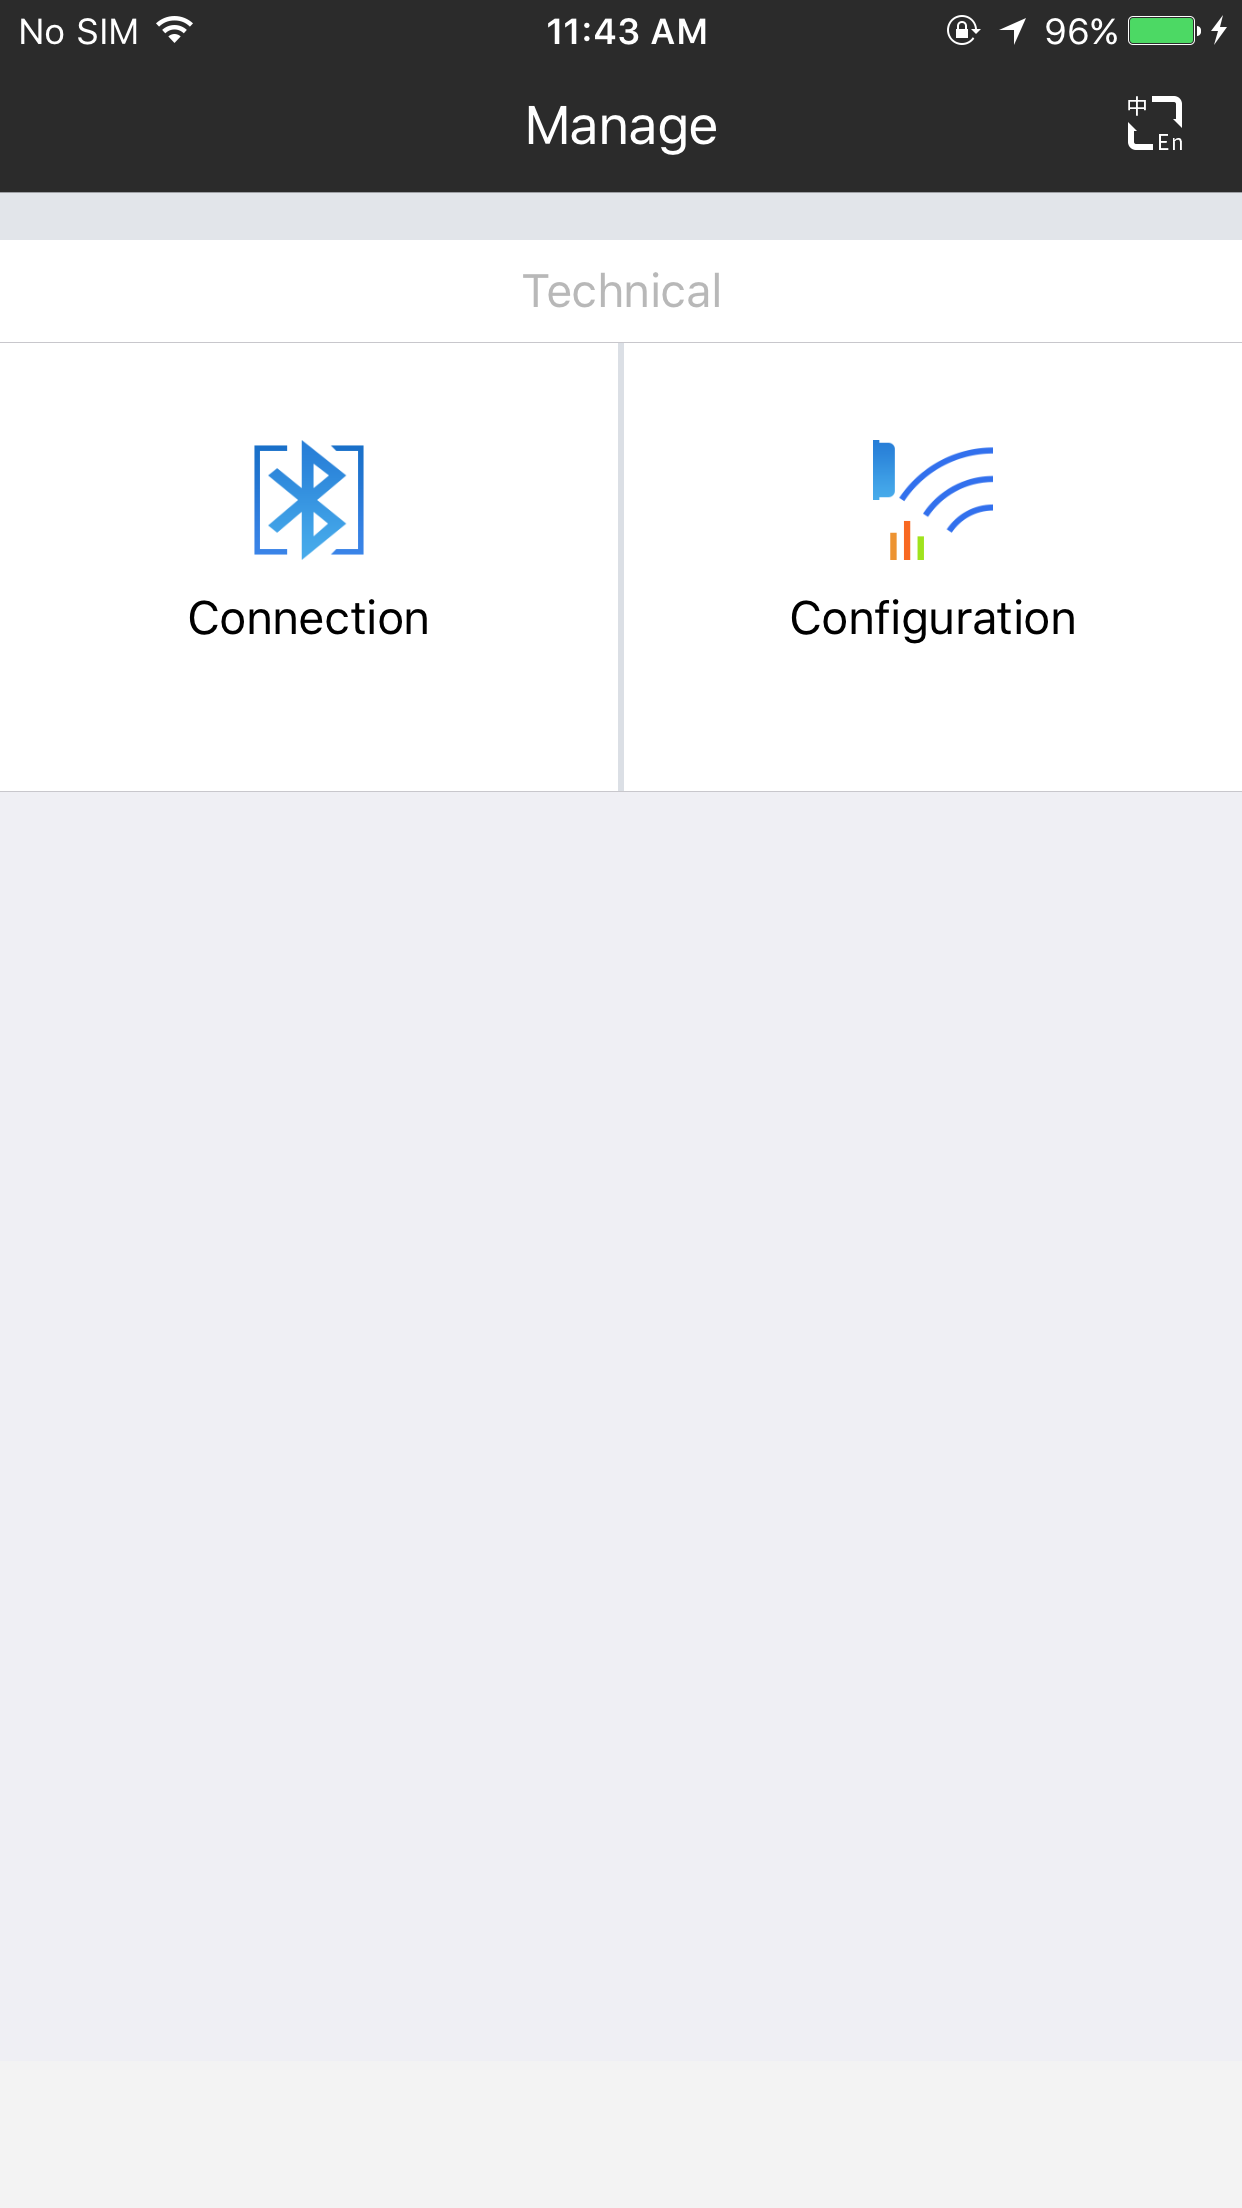
Task: Tap the 96% battery percentage
Action: (x=1080, y=32)
